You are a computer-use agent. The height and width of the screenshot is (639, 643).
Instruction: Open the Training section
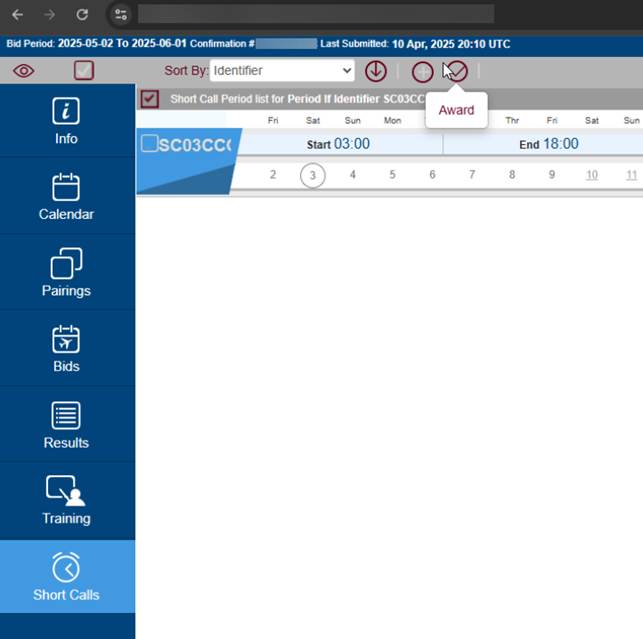[x=66, y=501]
